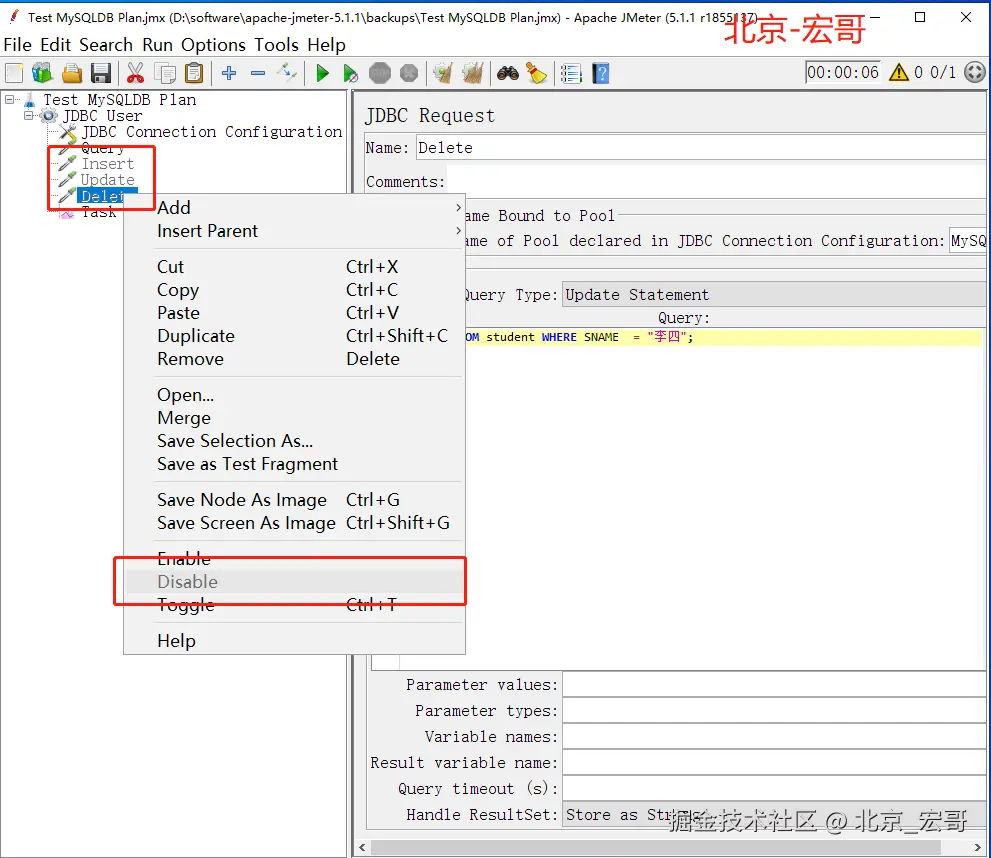
Task: Click the Name field containing Delete
Action: (700, 148)
